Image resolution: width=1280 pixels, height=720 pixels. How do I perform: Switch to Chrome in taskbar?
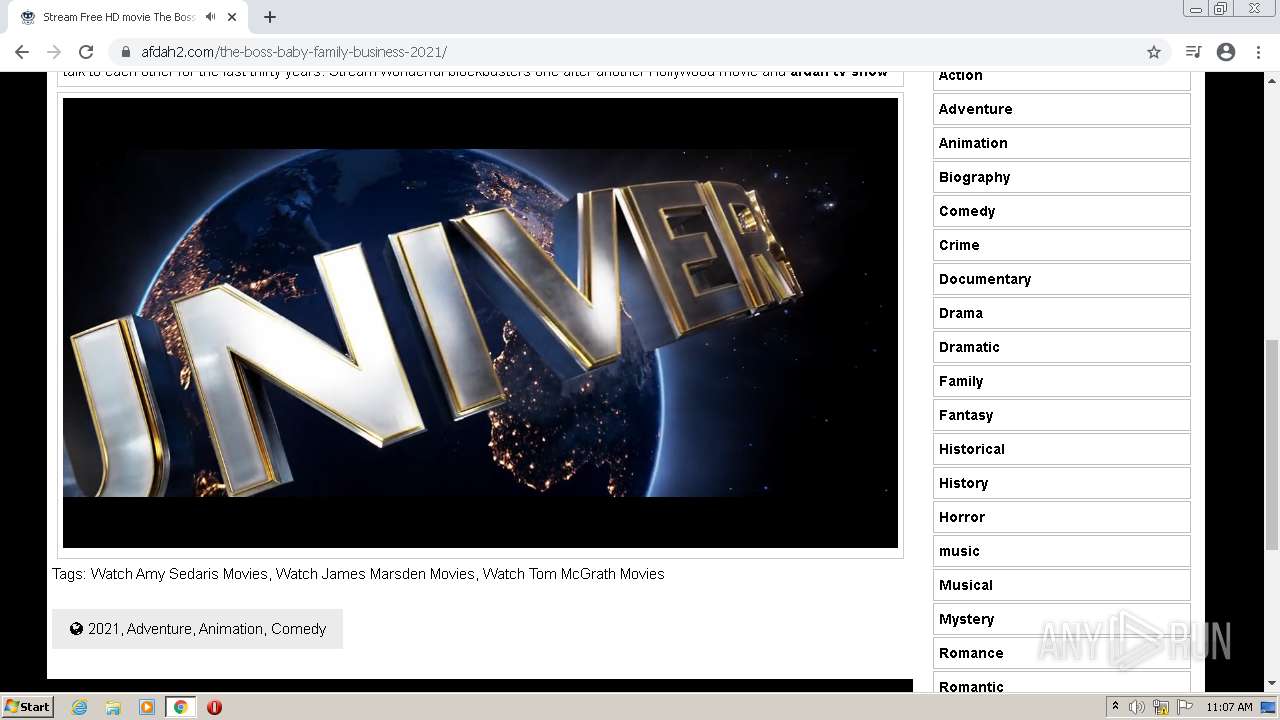coord(180,707)
